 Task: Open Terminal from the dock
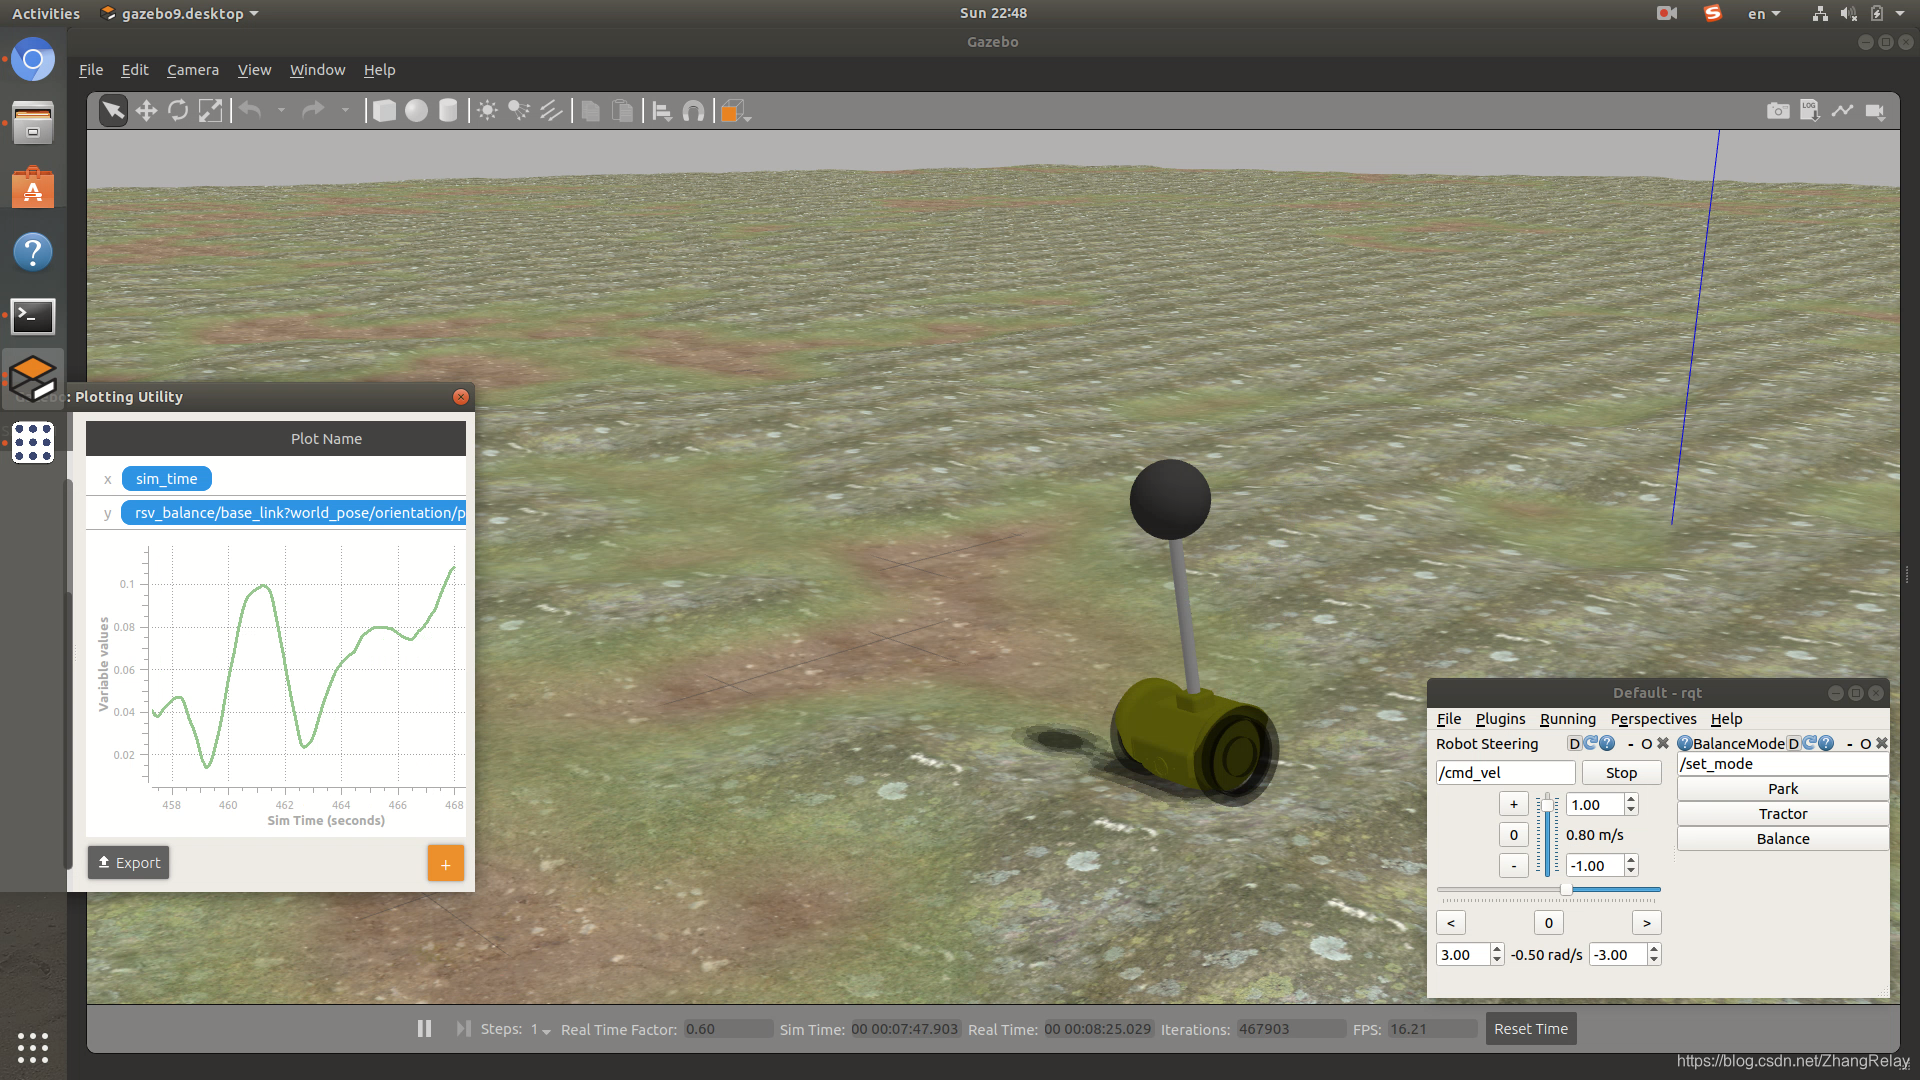click(x=33, y=316)
